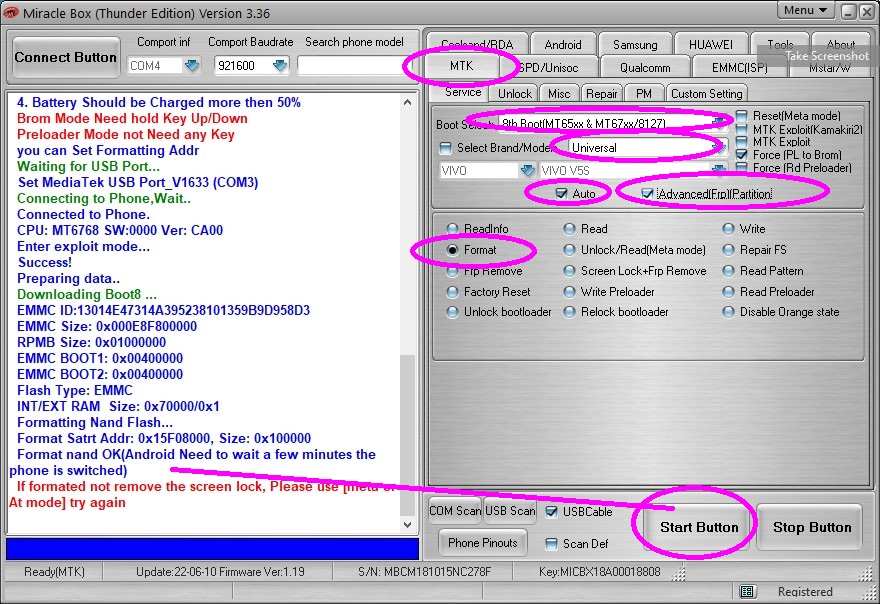The height and width of the screenshot is (604, 880).
Task: Select the Read Preloader radio option
Action: pyautogui.click(x=728, y=292)
